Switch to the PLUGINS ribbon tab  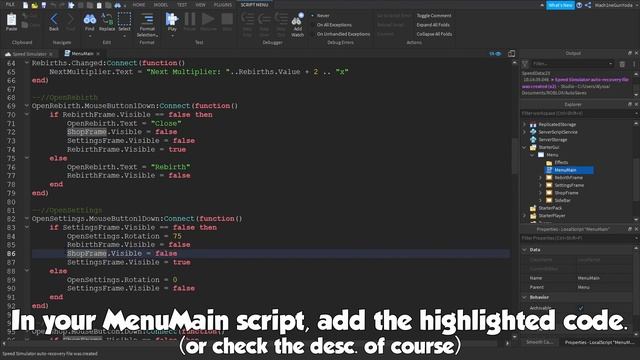(223, 5)
